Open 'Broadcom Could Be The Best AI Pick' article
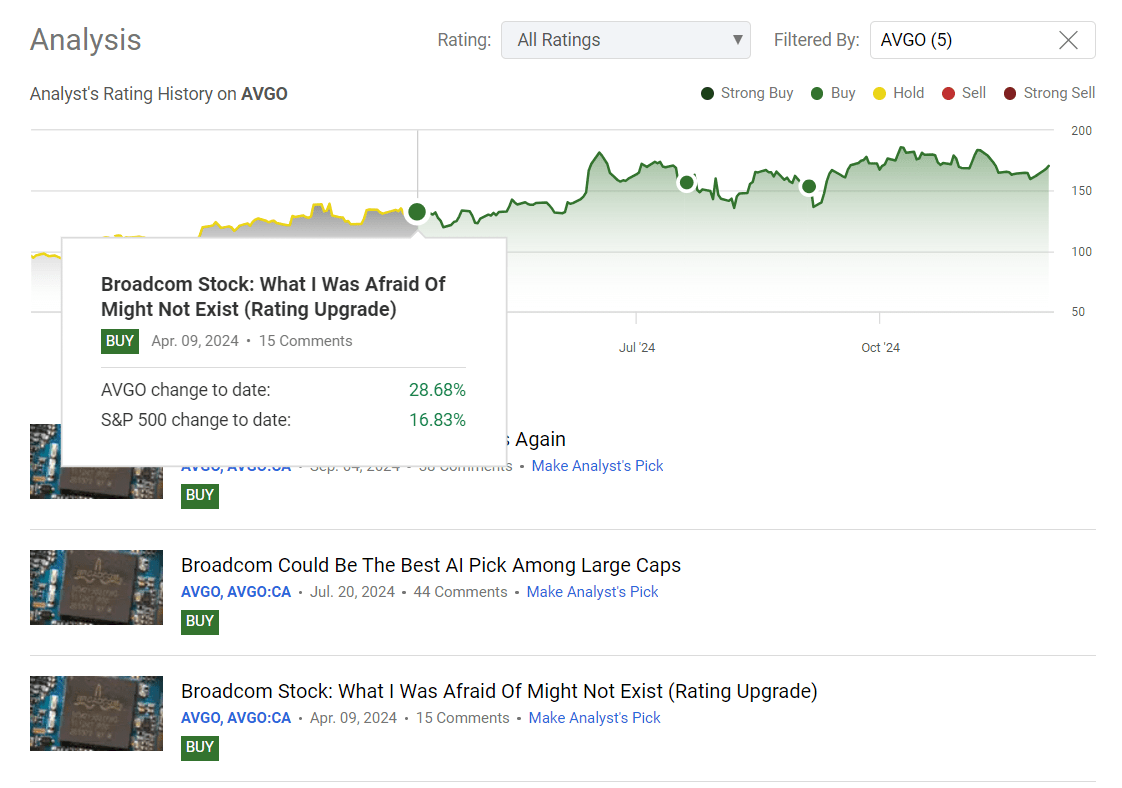The height and width of the screenshot is (788, 1122). pyautogui.click(x=431, y=565)
